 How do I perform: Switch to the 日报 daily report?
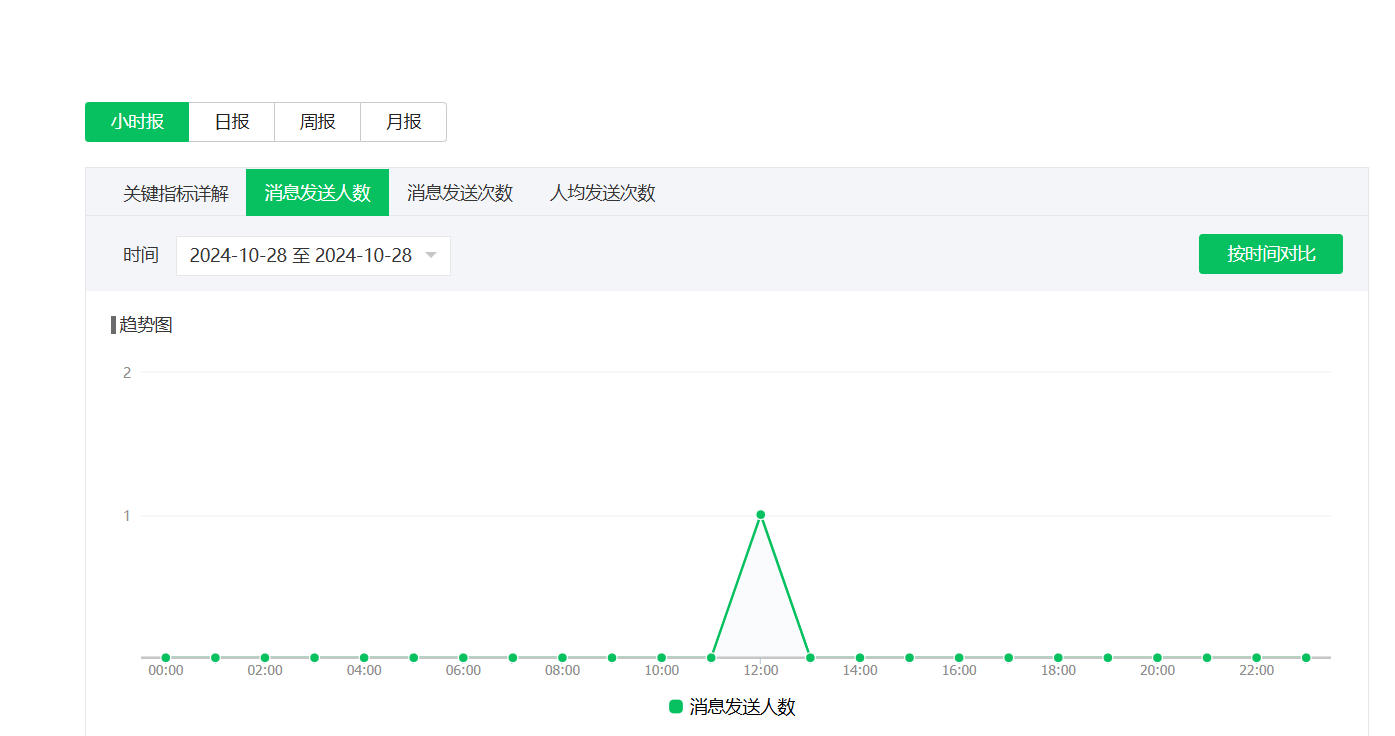[x=232, y=122]
